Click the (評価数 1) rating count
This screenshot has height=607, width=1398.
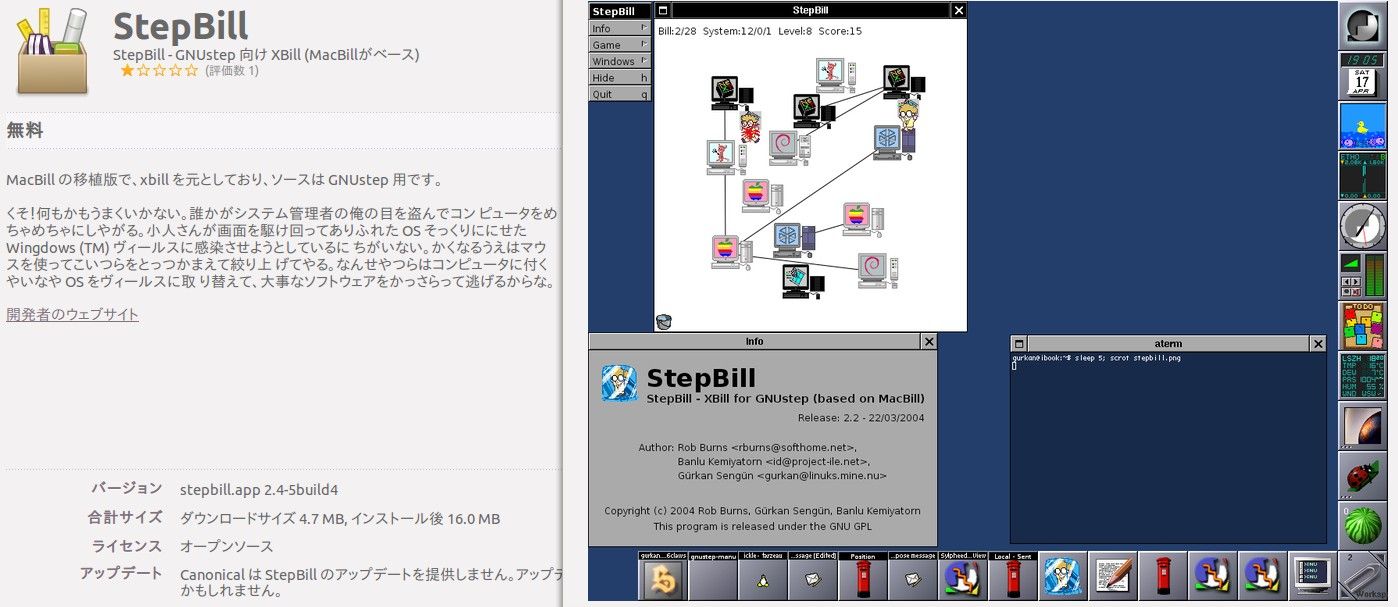(x=232, y=71)
